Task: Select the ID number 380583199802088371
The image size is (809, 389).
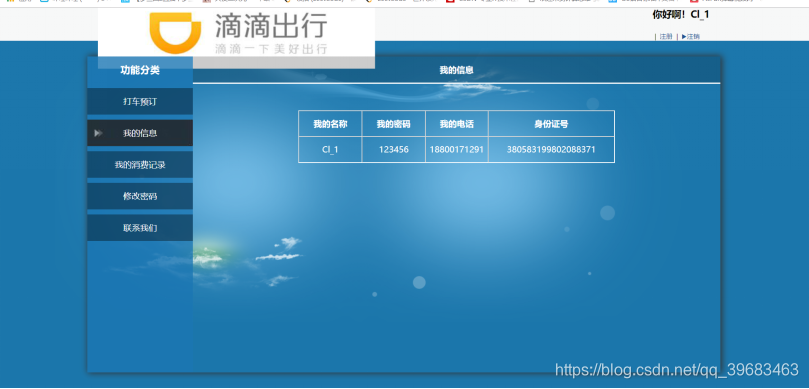Action: point(551,150)
